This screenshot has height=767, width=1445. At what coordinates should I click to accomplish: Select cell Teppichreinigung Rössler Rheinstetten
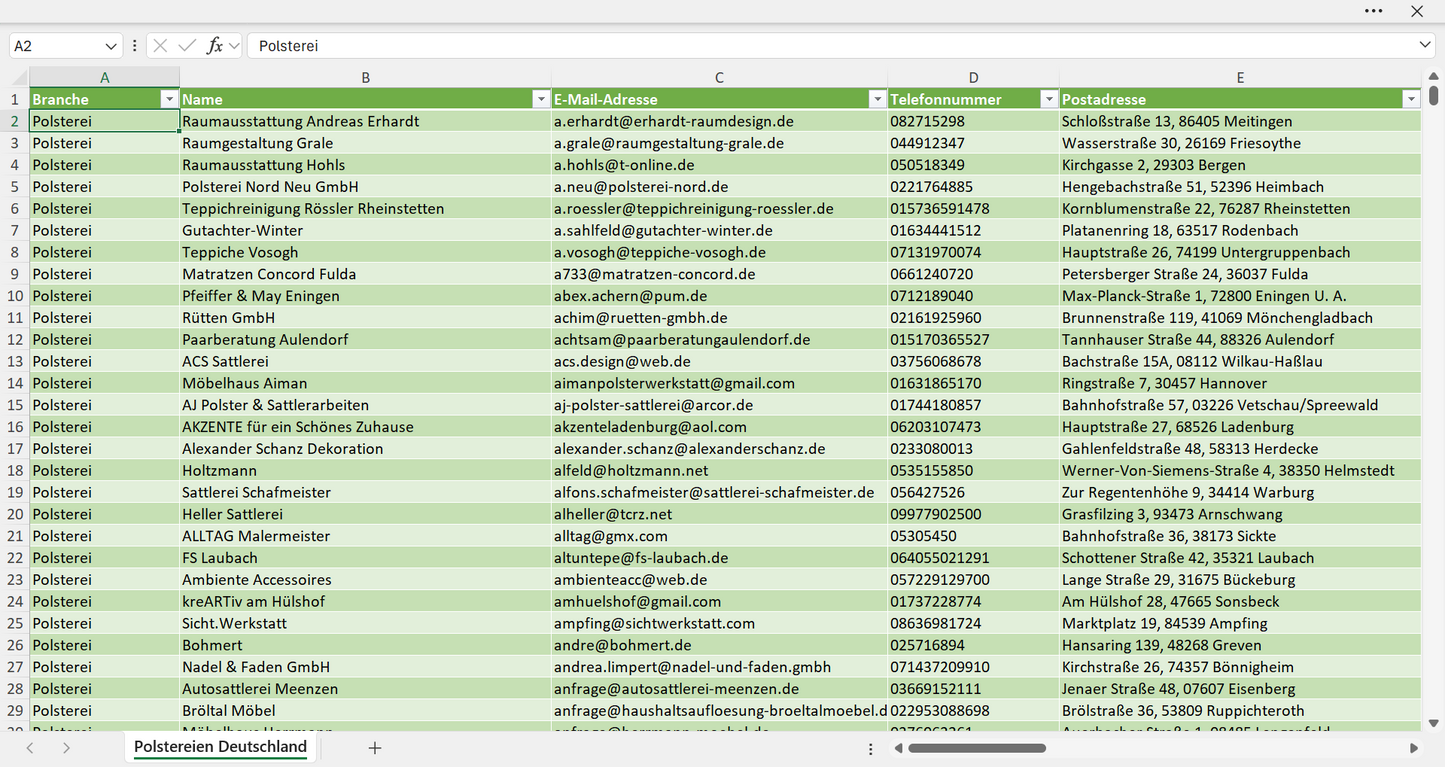click(x=366, y=209)
